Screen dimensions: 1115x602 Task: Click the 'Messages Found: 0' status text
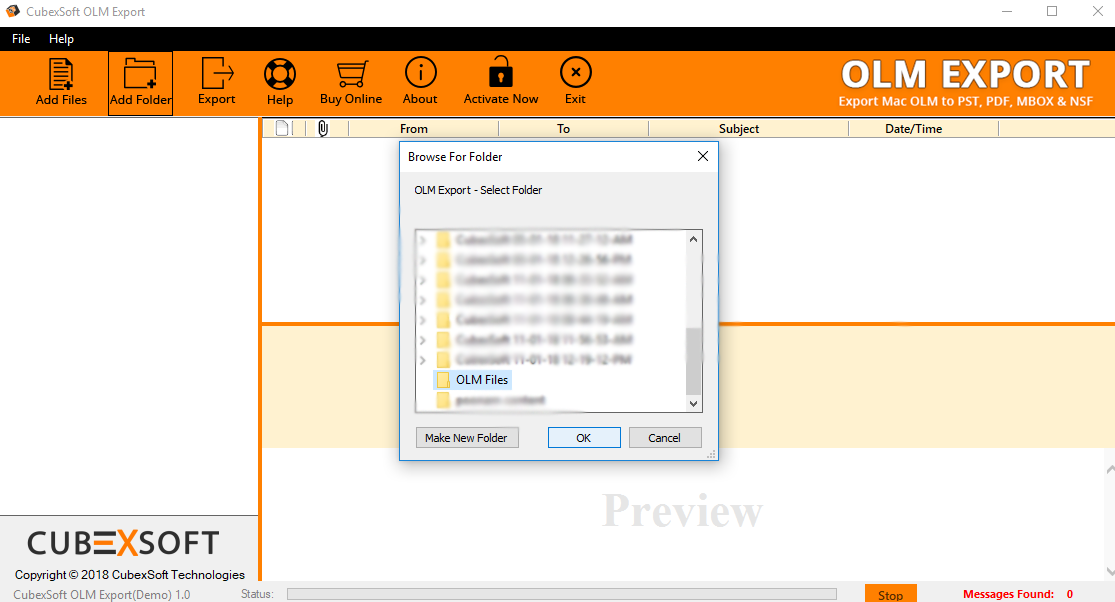pyautogui.click(x=1018, y=594)
